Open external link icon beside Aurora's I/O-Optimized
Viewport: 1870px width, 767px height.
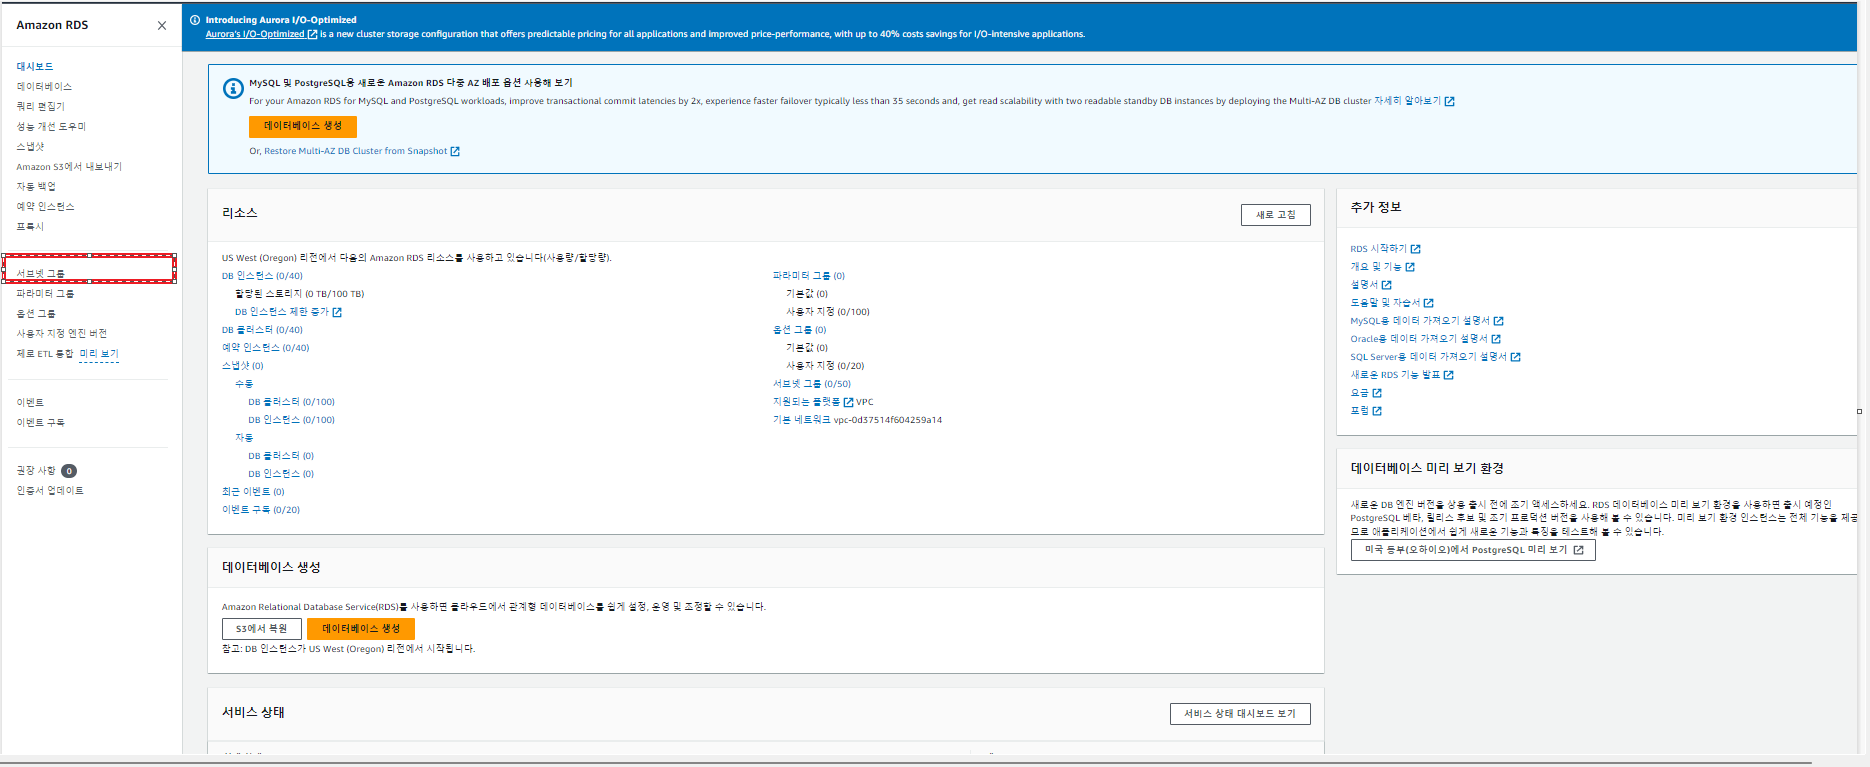tap(312, 34)
